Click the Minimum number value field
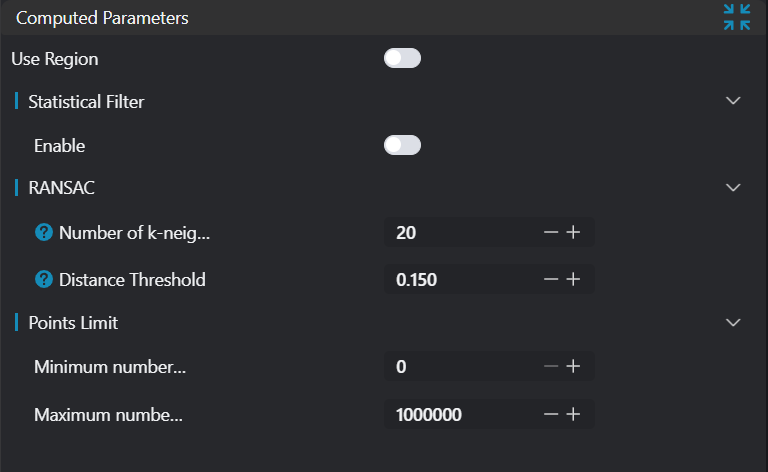Screen dimensions: 768x472 click(x=460, y=367)
